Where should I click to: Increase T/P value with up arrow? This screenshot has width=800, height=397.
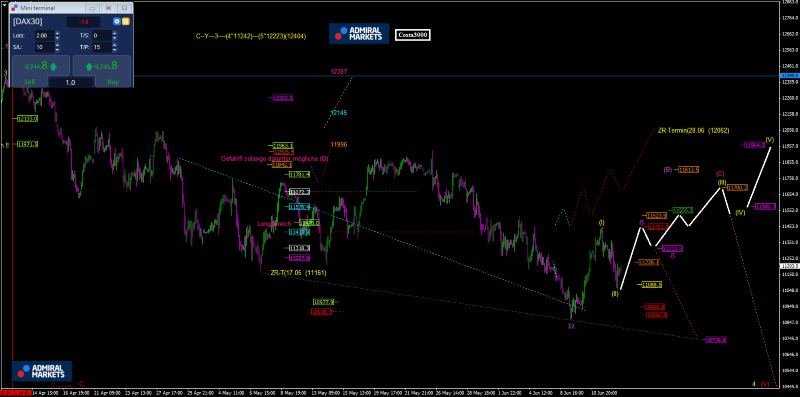coord(115,45)
